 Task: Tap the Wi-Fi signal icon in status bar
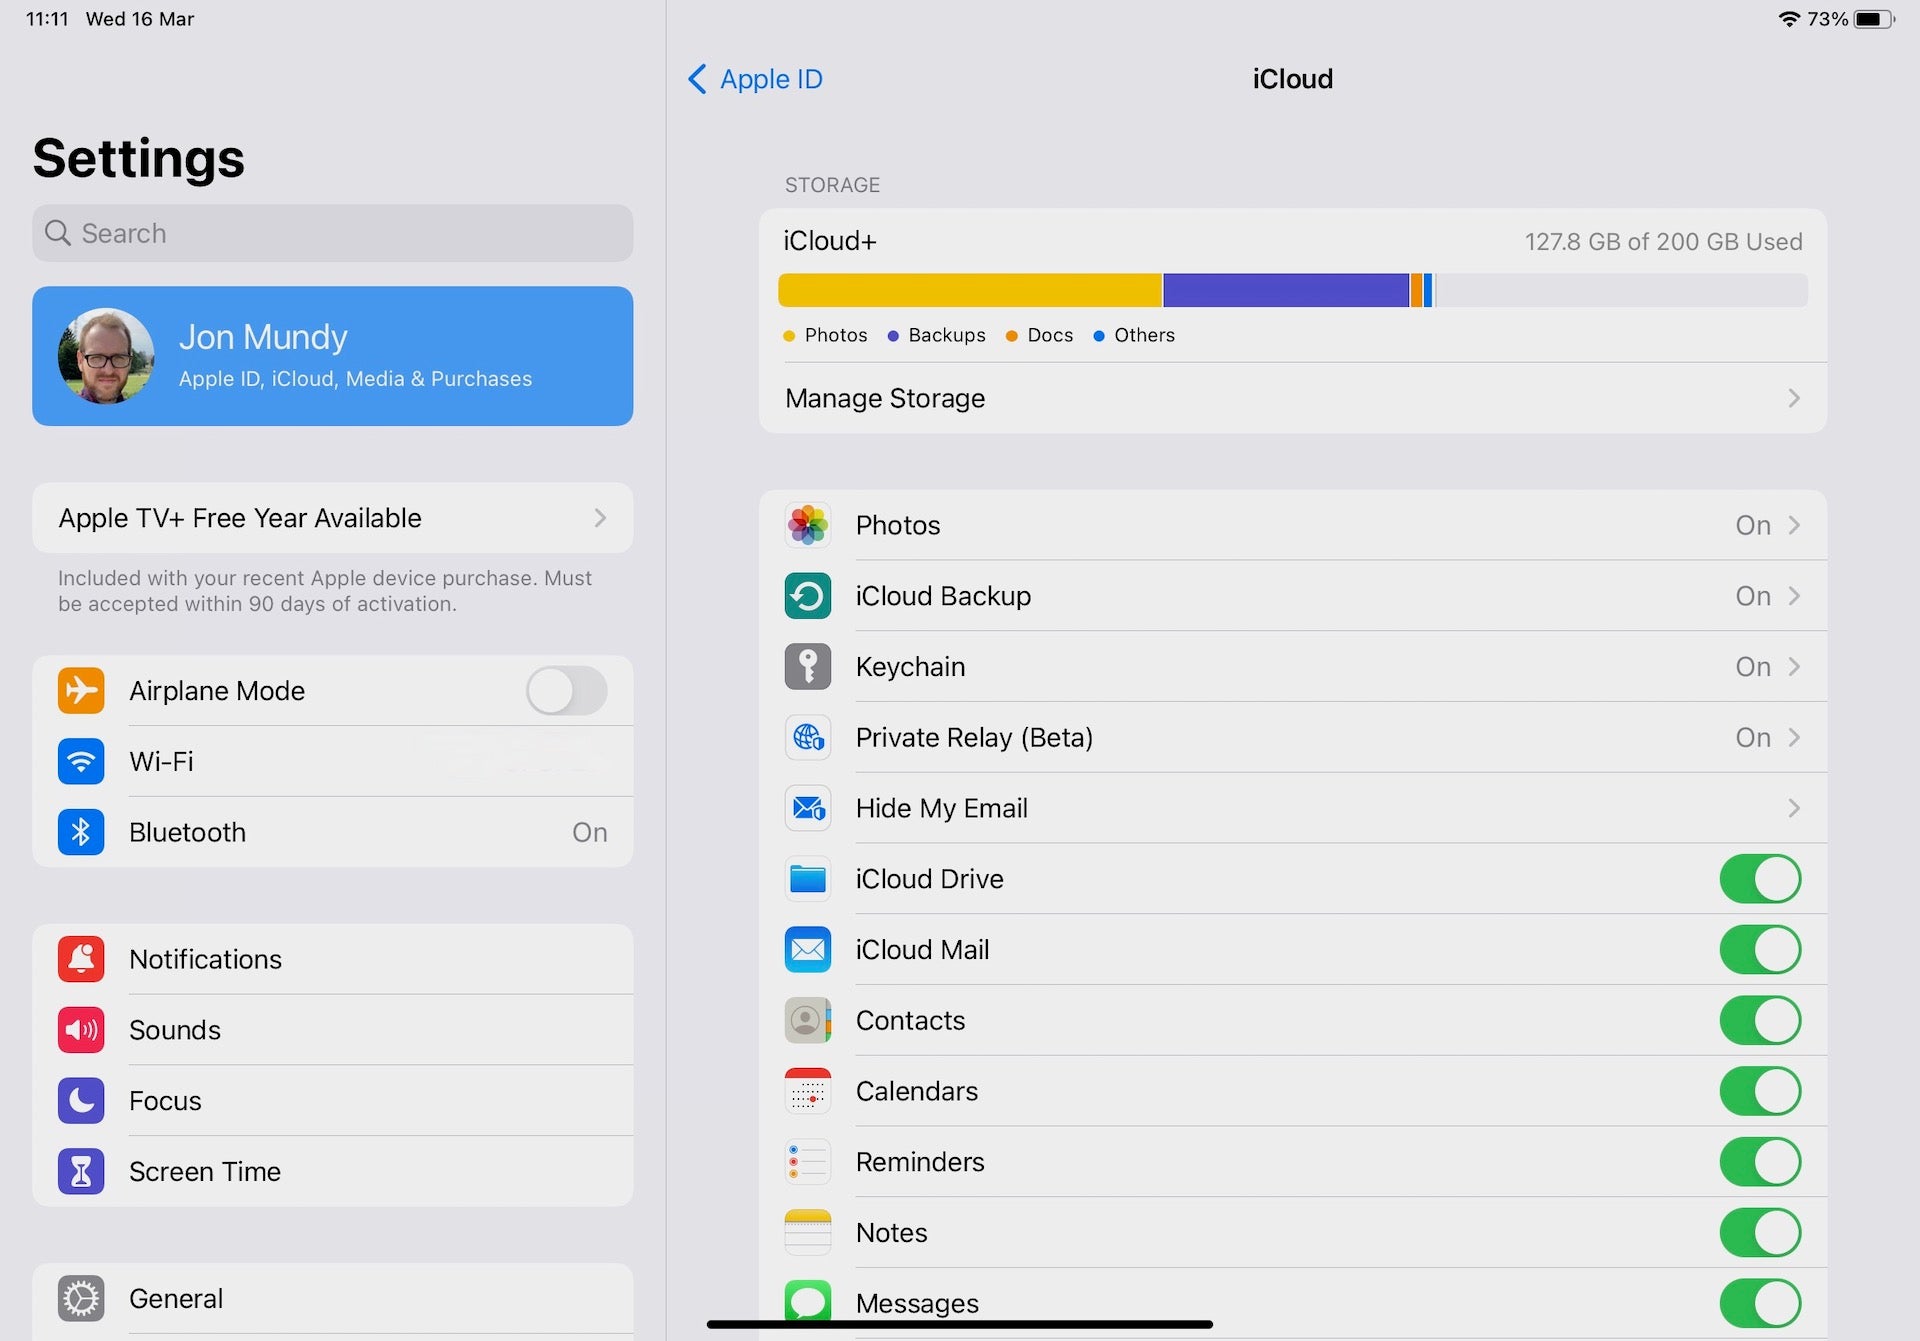coord(1790,19)
